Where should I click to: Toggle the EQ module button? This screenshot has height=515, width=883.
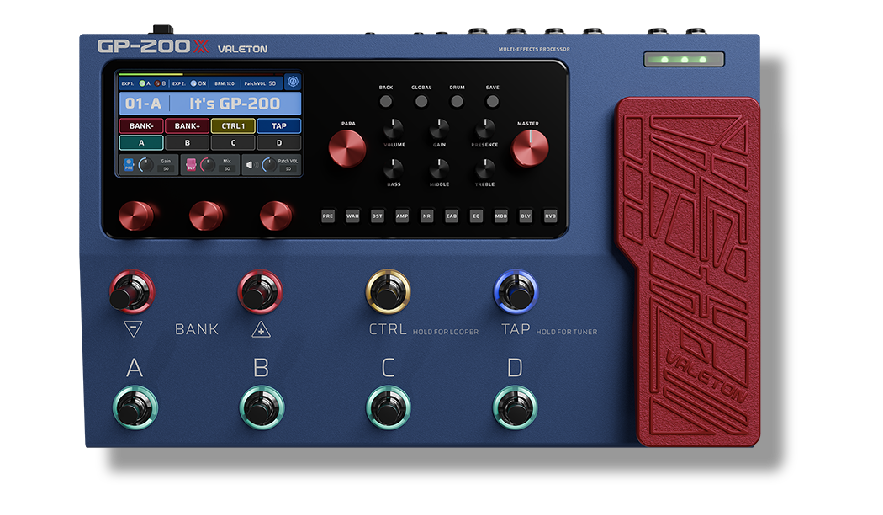point(476,216)
